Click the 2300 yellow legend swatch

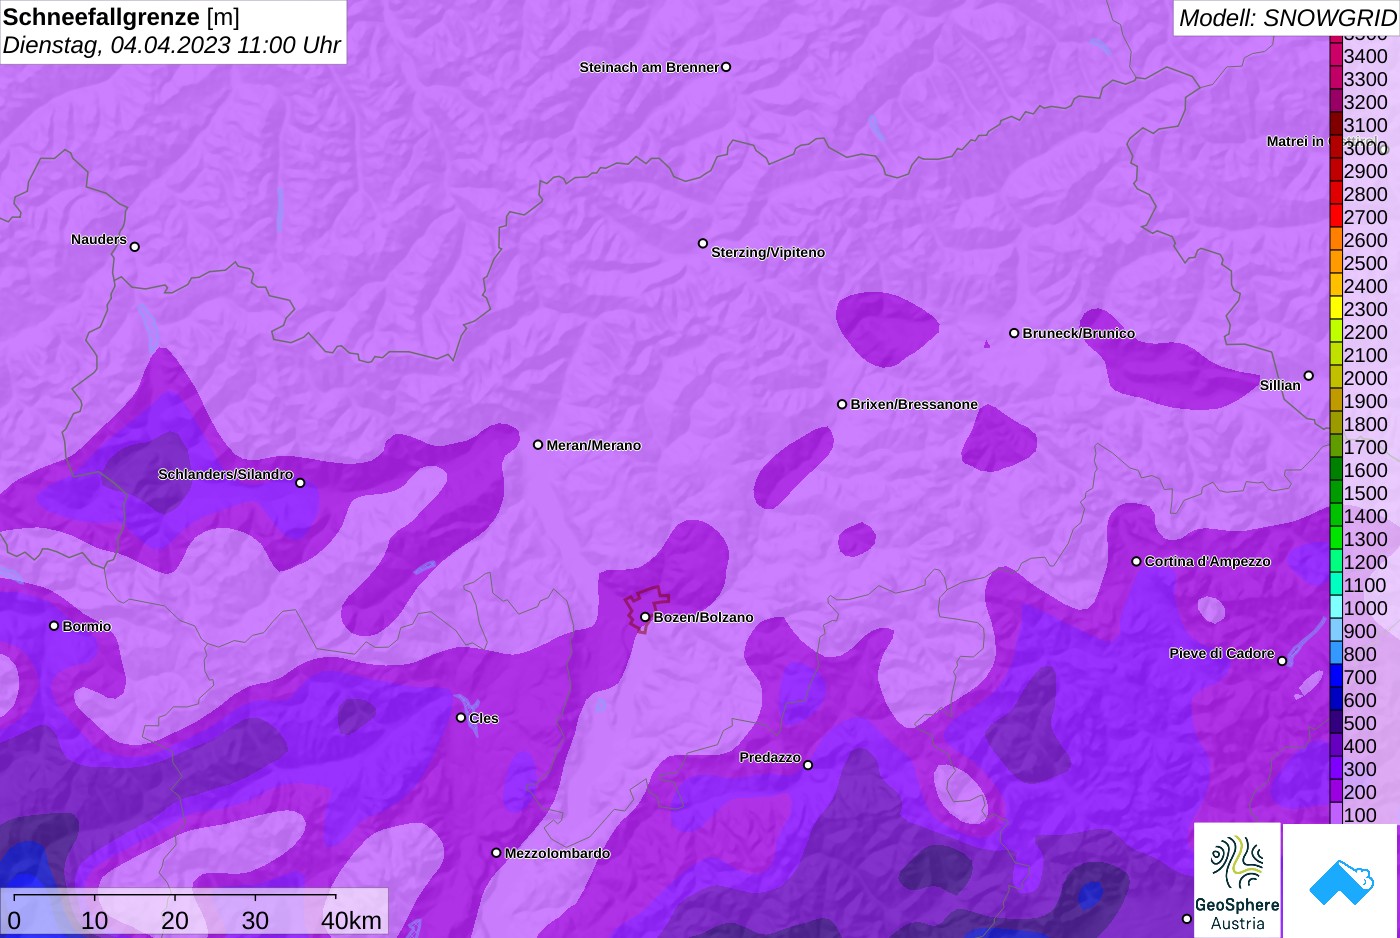(x=1336, y=309)
